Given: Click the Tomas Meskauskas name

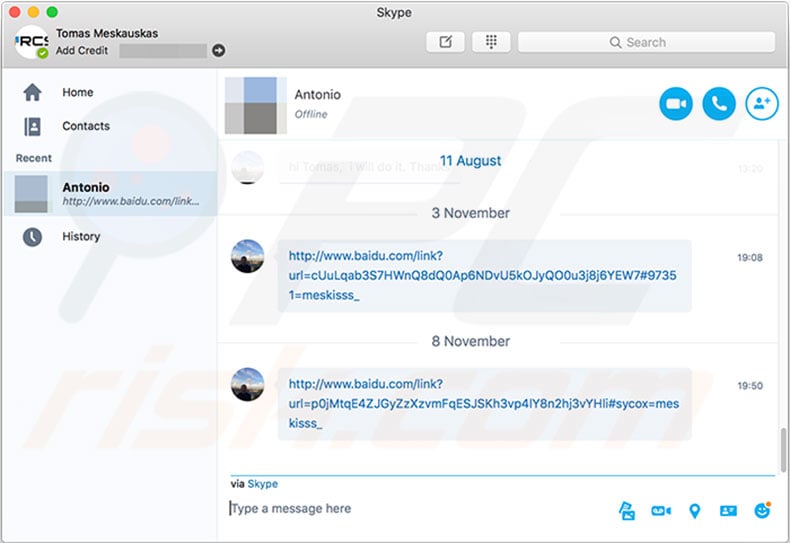Looking at the screenshot, I should (x=107, y=33).
